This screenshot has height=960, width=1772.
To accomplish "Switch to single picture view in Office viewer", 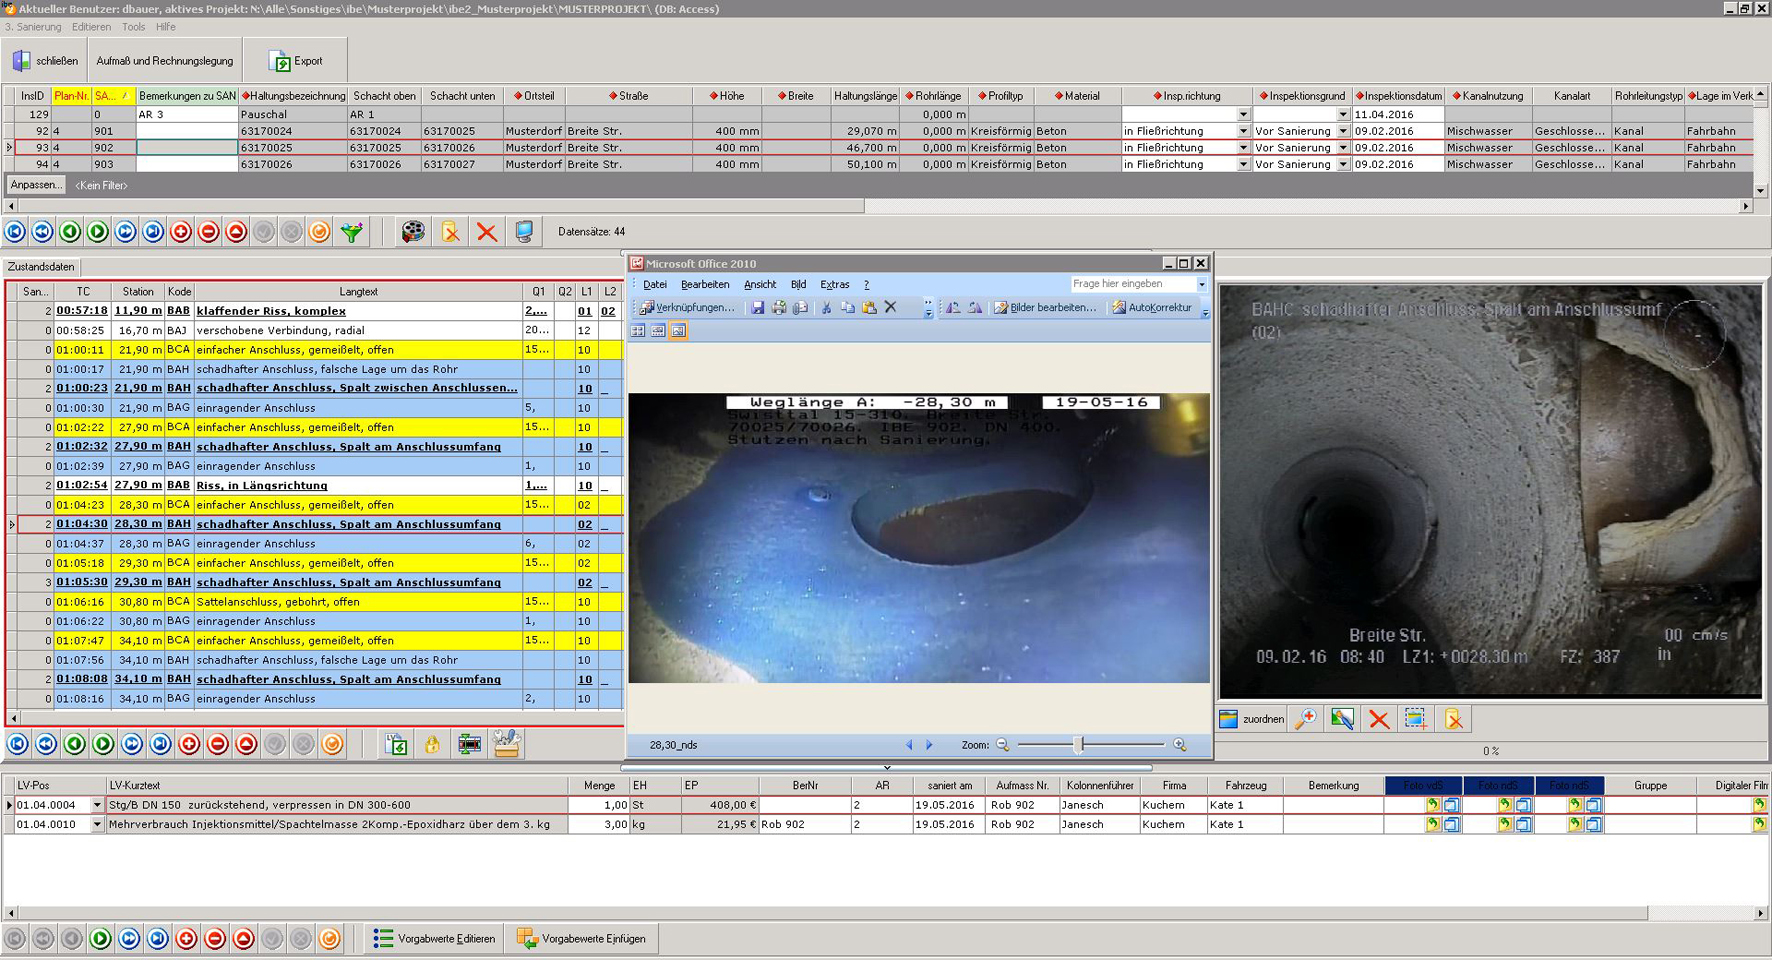I will click(679, 331).
